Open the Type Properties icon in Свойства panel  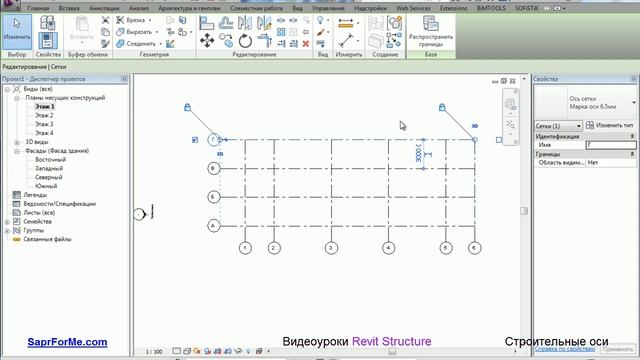tap(47, 23)
